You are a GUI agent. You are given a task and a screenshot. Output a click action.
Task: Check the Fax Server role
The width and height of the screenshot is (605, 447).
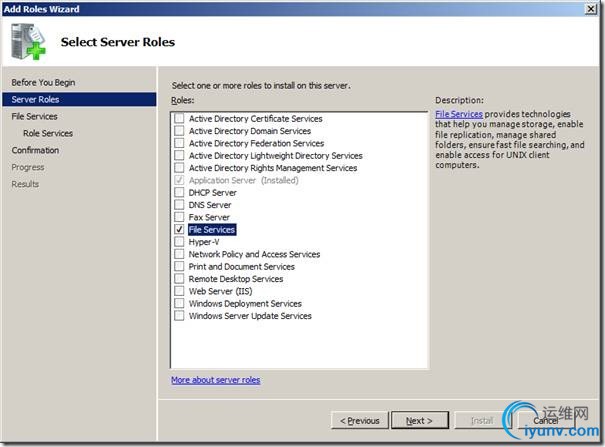pos(179,217)
